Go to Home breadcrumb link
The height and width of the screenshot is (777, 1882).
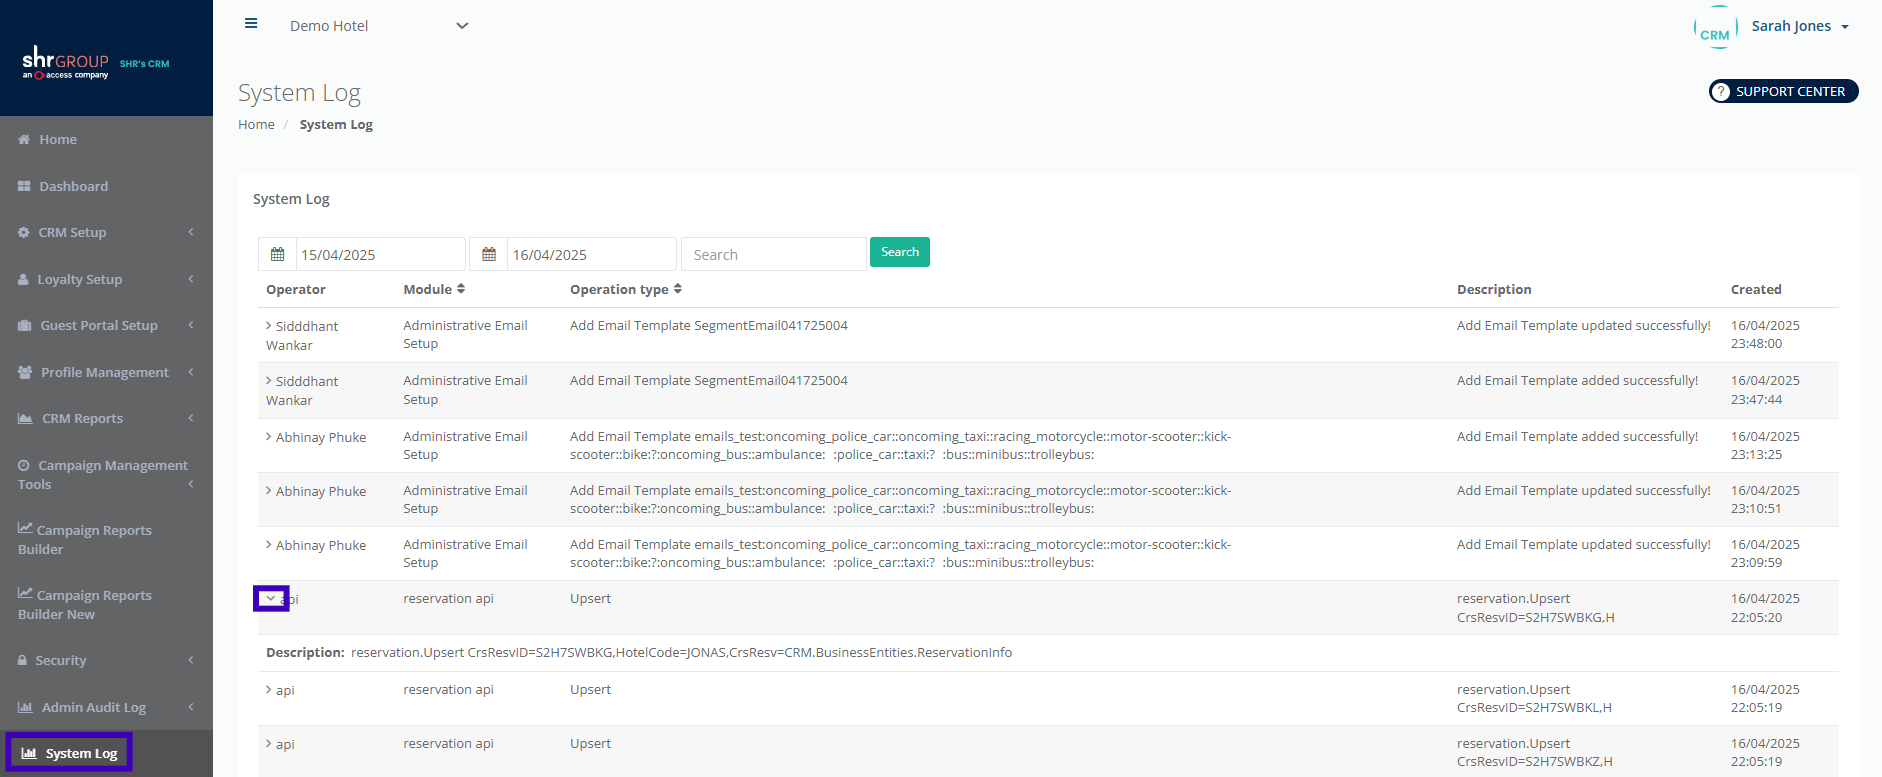[256, 124]
